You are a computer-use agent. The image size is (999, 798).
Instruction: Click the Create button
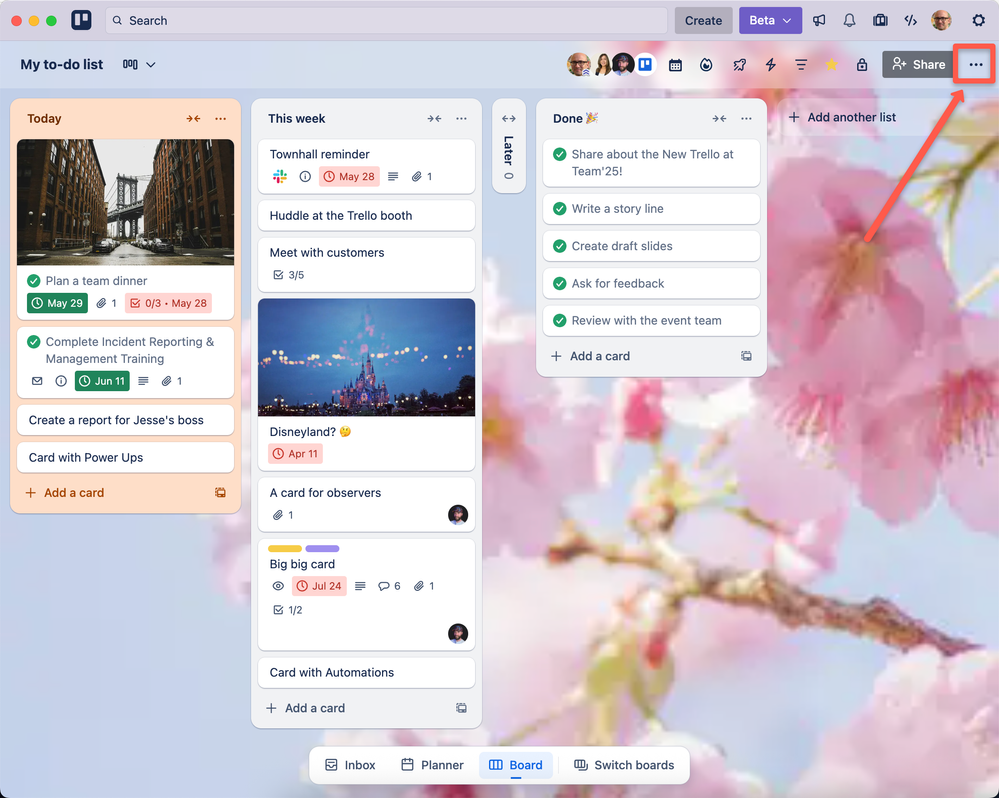coord(703,20)
